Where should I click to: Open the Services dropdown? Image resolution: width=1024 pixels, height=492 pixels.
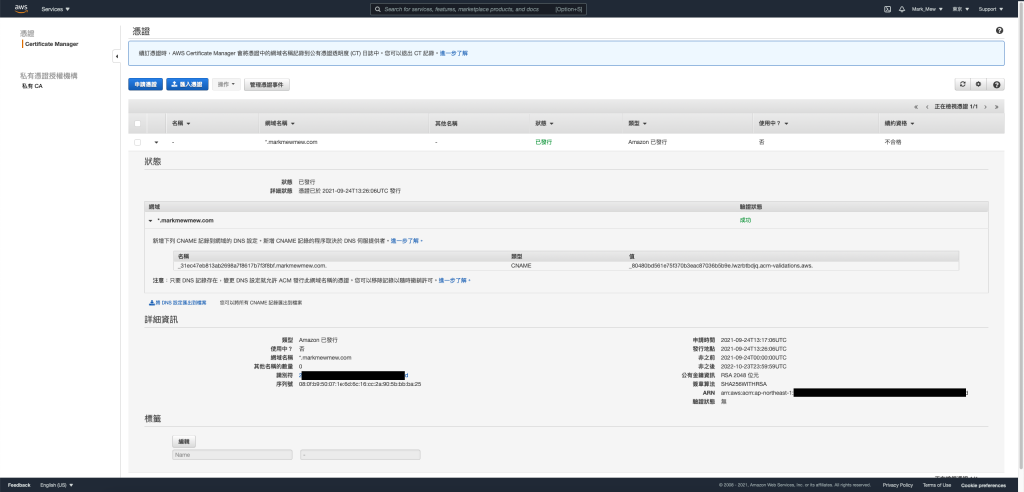click(56, 9)
